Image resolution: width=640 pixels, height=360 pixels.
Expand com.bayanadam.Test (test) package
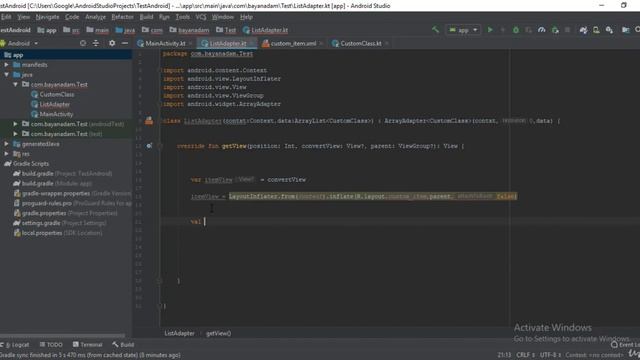[x=16, y=134]
